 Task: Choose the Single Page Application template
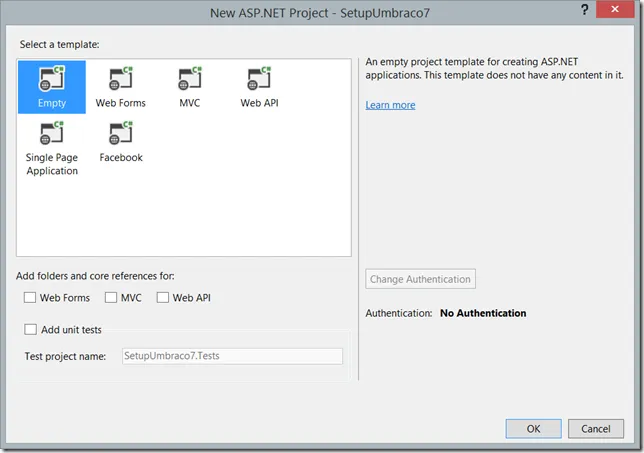click(x=52, y=135)
